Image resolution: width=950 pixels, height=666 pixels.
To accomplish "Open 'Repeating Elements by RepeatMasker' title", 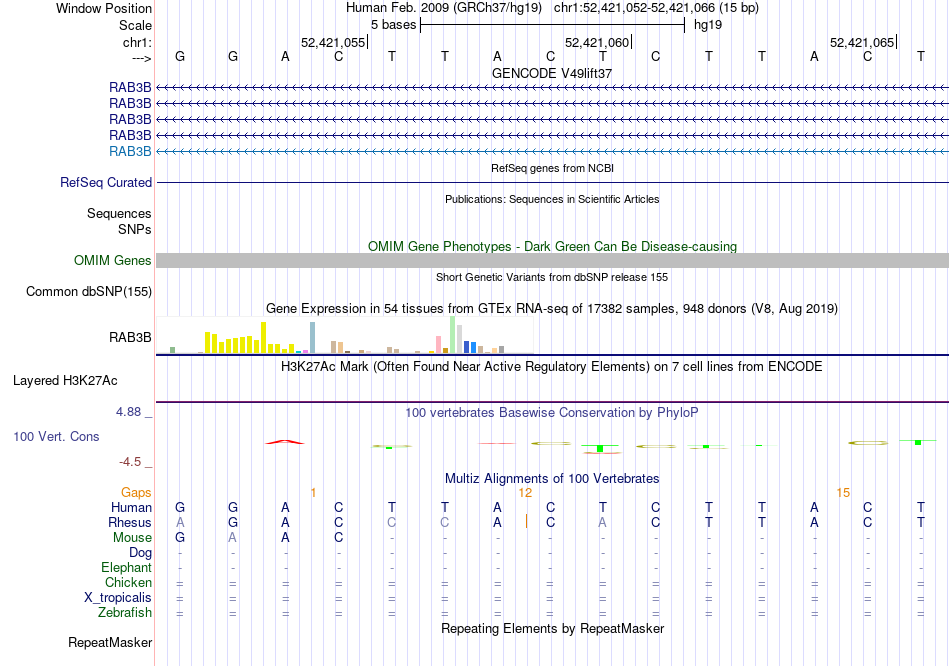I will click(x=552, y=628).
